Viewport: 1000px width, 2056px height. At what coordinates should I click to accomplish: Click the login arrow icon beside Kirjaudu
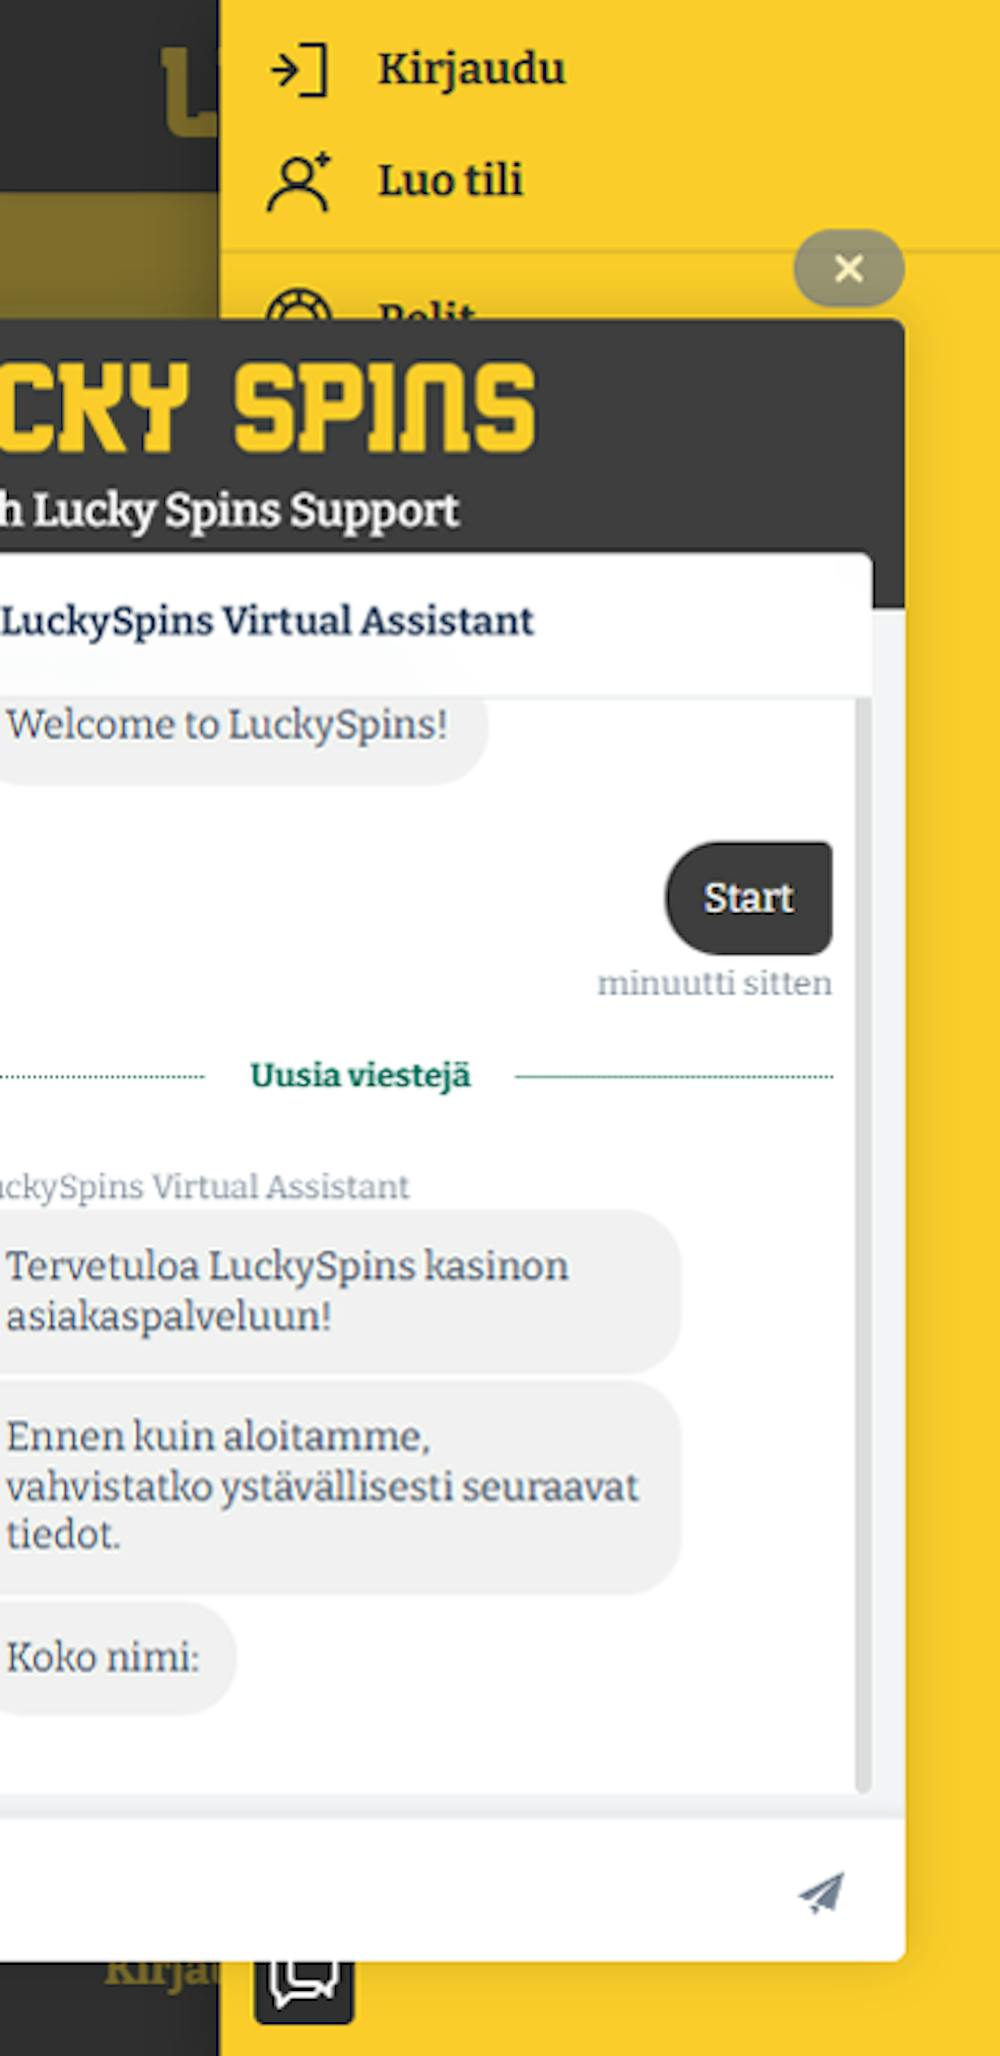(x=299, y=70)
